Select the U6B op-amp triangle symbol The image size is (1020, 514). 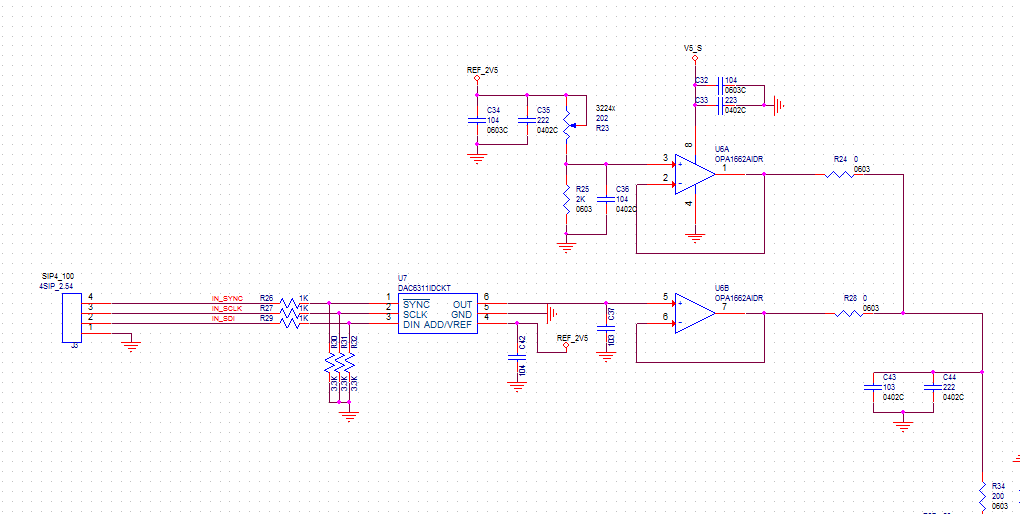coord(695,313)
